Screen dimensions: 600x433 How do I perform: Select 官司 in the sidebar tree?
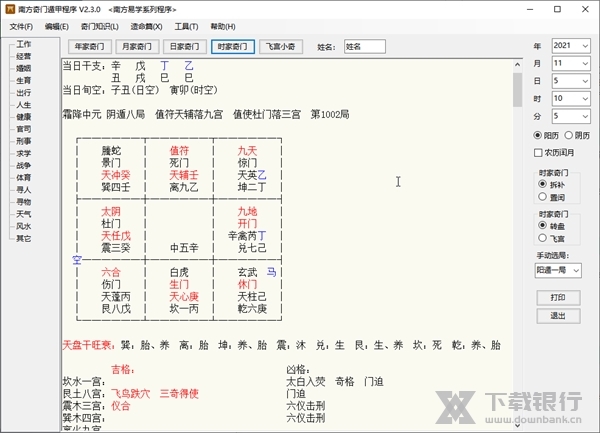click(24, 129)
